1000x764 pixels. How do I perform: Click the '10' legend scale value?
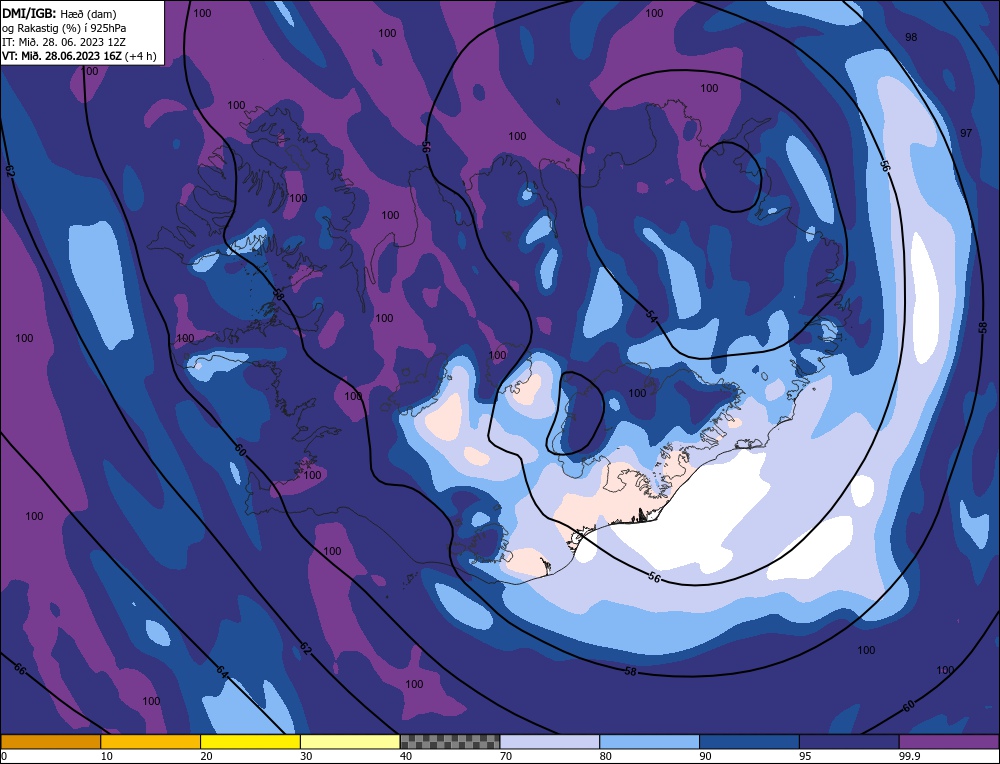click(107, 757)
